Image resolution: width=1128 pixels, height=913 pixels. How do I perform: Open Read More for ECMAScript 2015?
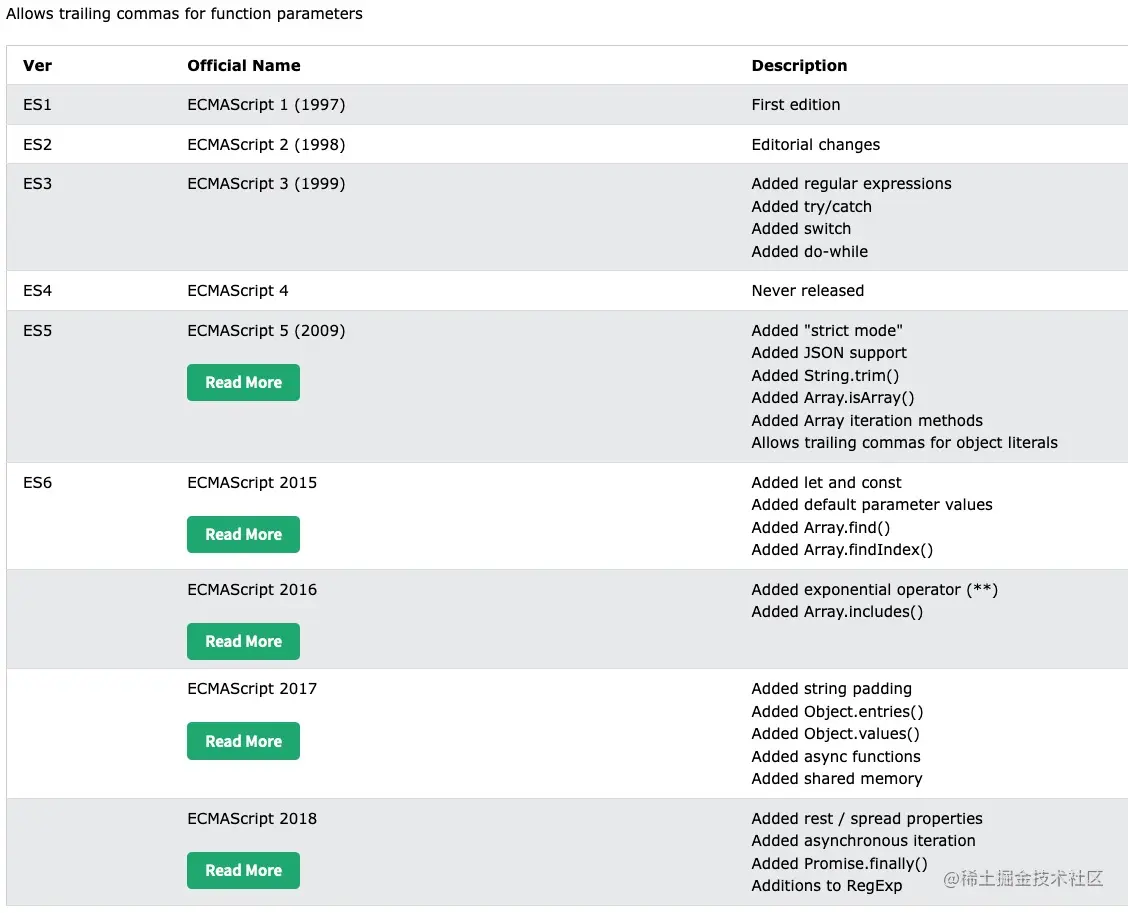(243, 535)
